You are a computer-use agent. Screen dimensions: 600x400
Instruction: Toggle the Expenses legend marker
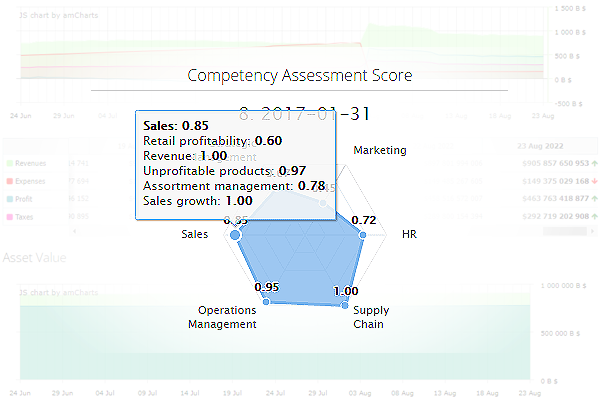pos(10,181)
